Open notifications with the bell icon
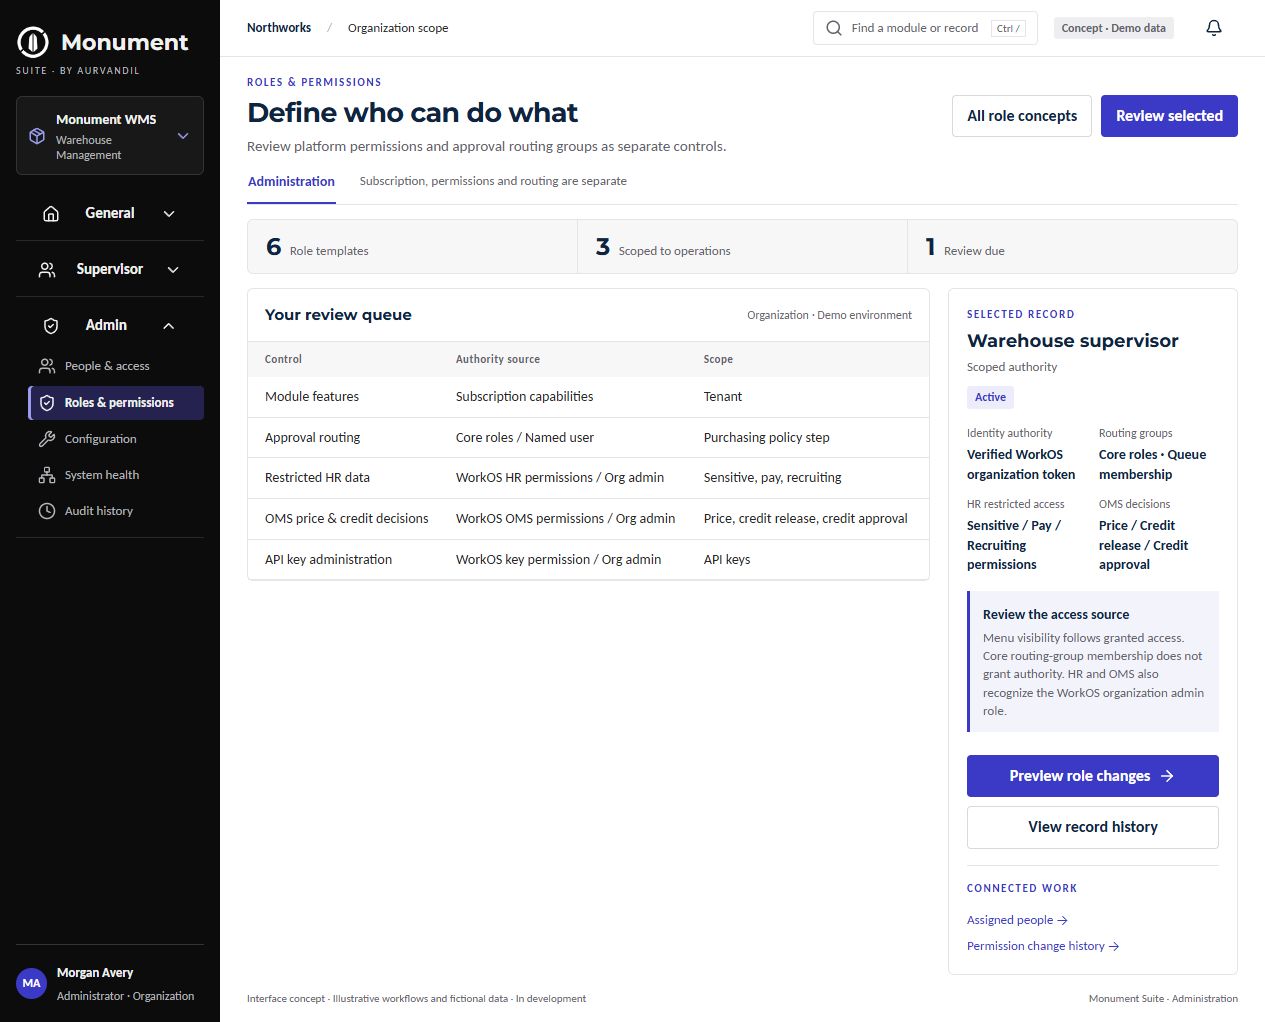This screenshot has width=1265, height=1022. [x=1214, y=28]
